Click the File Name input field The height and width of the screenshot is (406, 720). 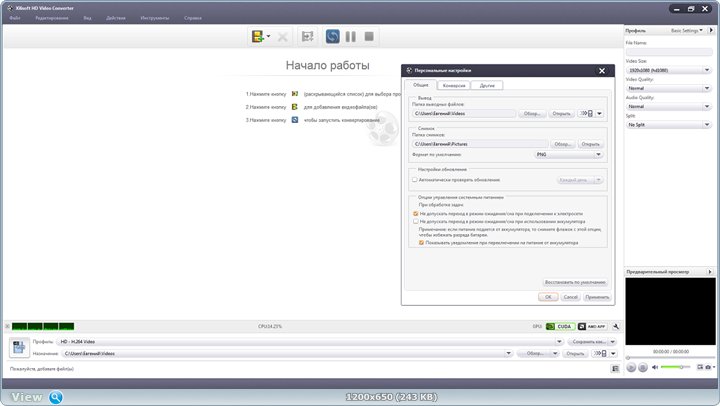(668, 52)
